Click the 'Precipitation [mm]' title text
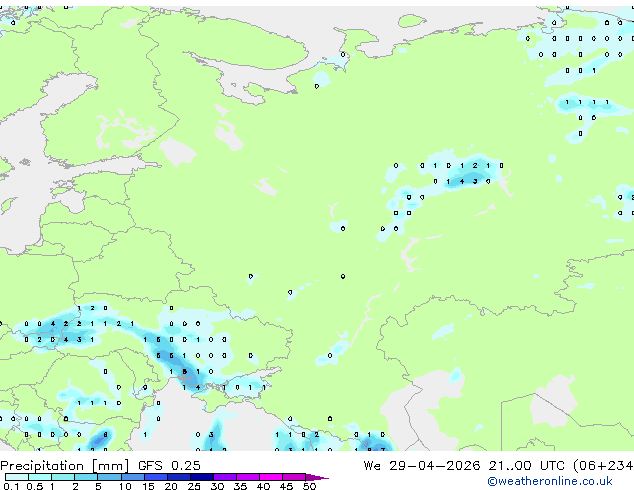The image size is (634, 490). [65, 466]
